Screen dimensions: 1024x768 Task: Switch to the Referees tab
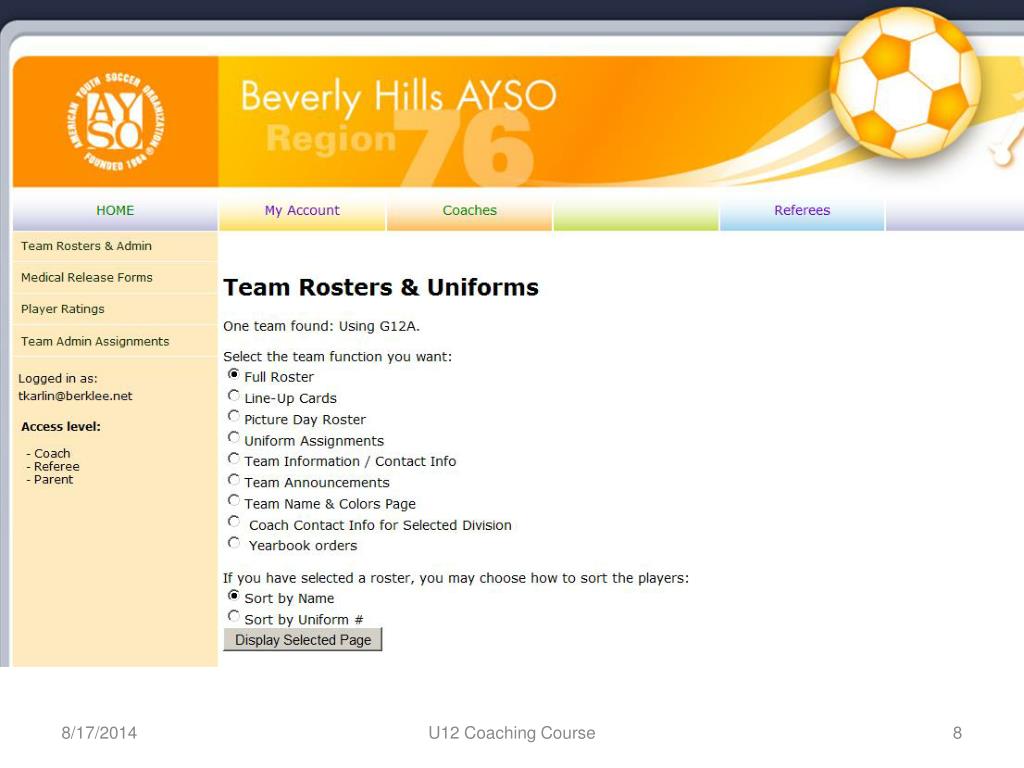point(802,210)
